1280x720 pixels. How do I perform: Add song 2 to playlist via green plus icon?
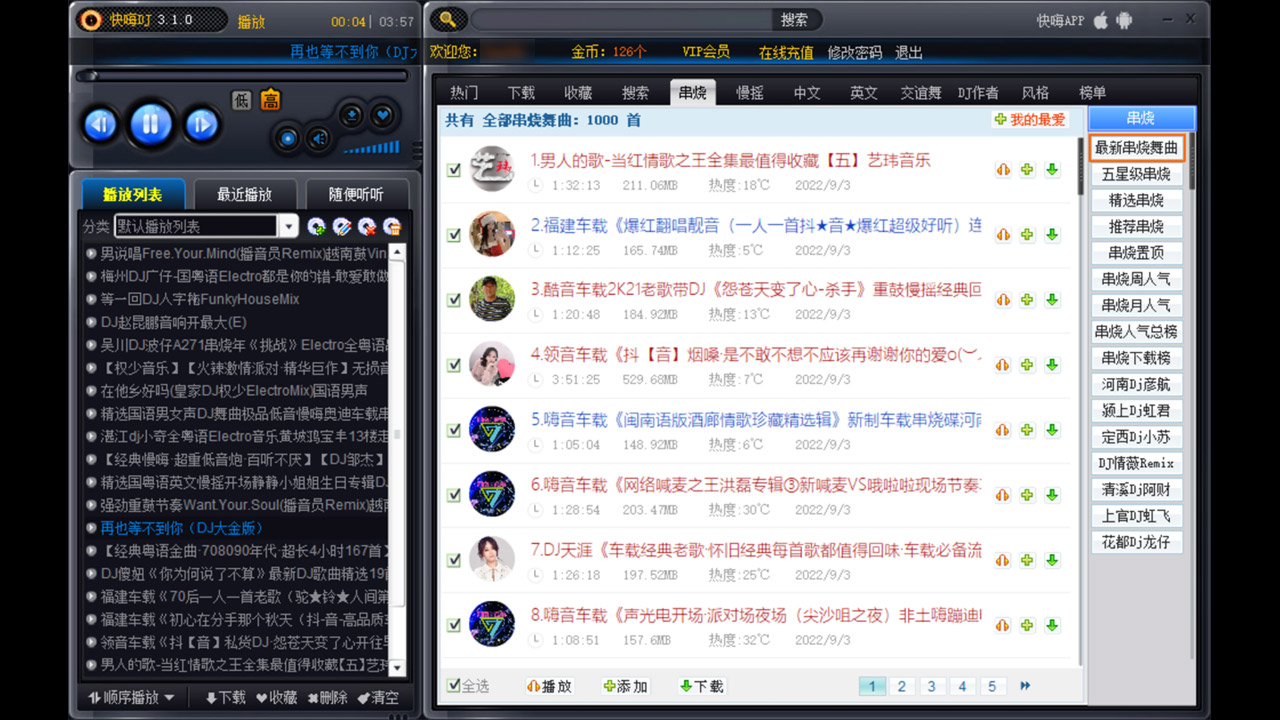(x=1027, y=234)
